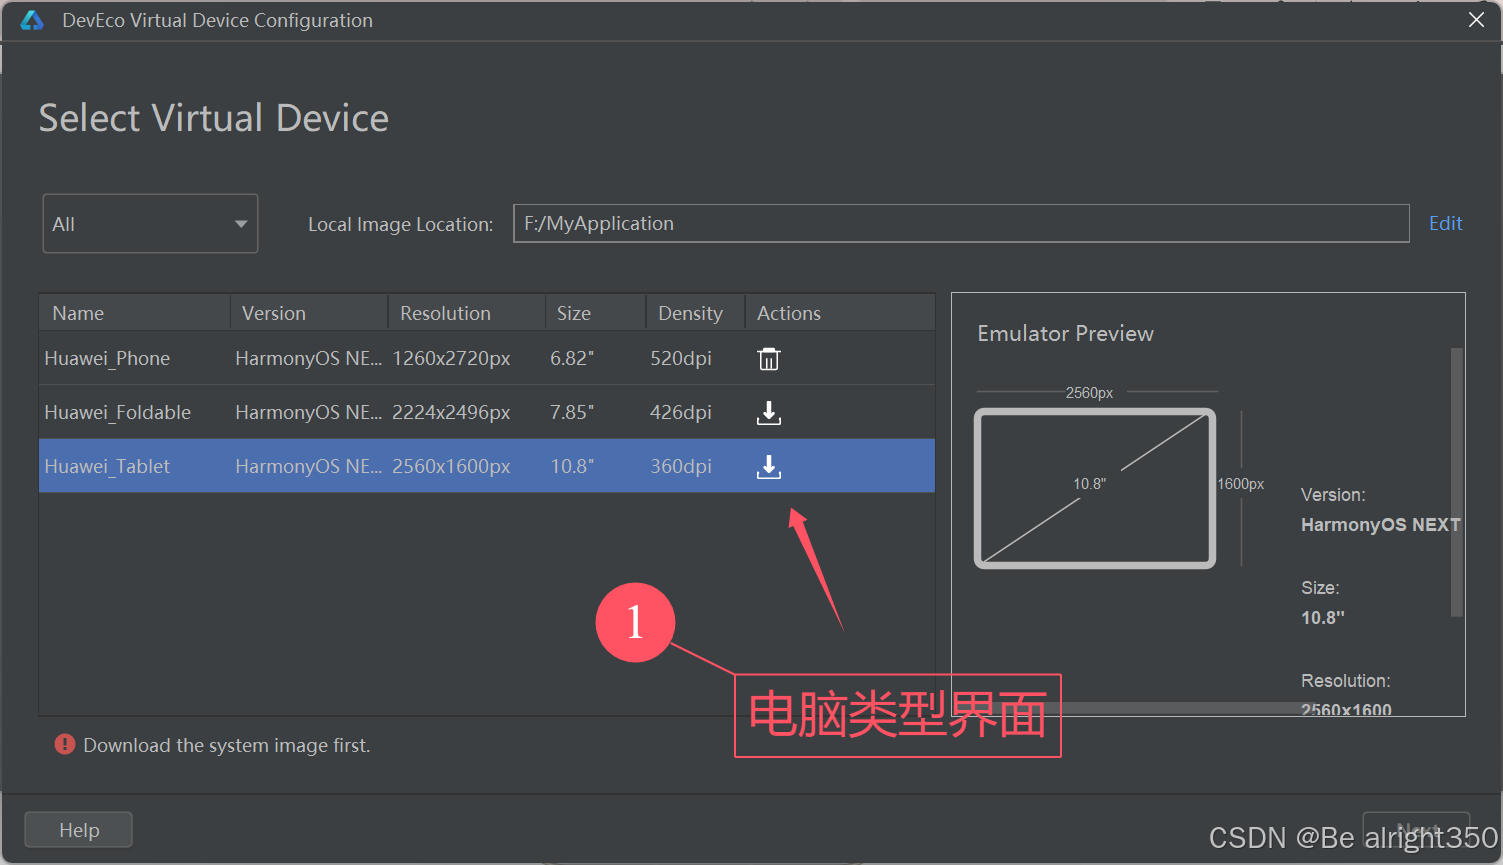Click the 426dpi density cell
Screen dimensions: 1503x865
[x=681, y=412]
